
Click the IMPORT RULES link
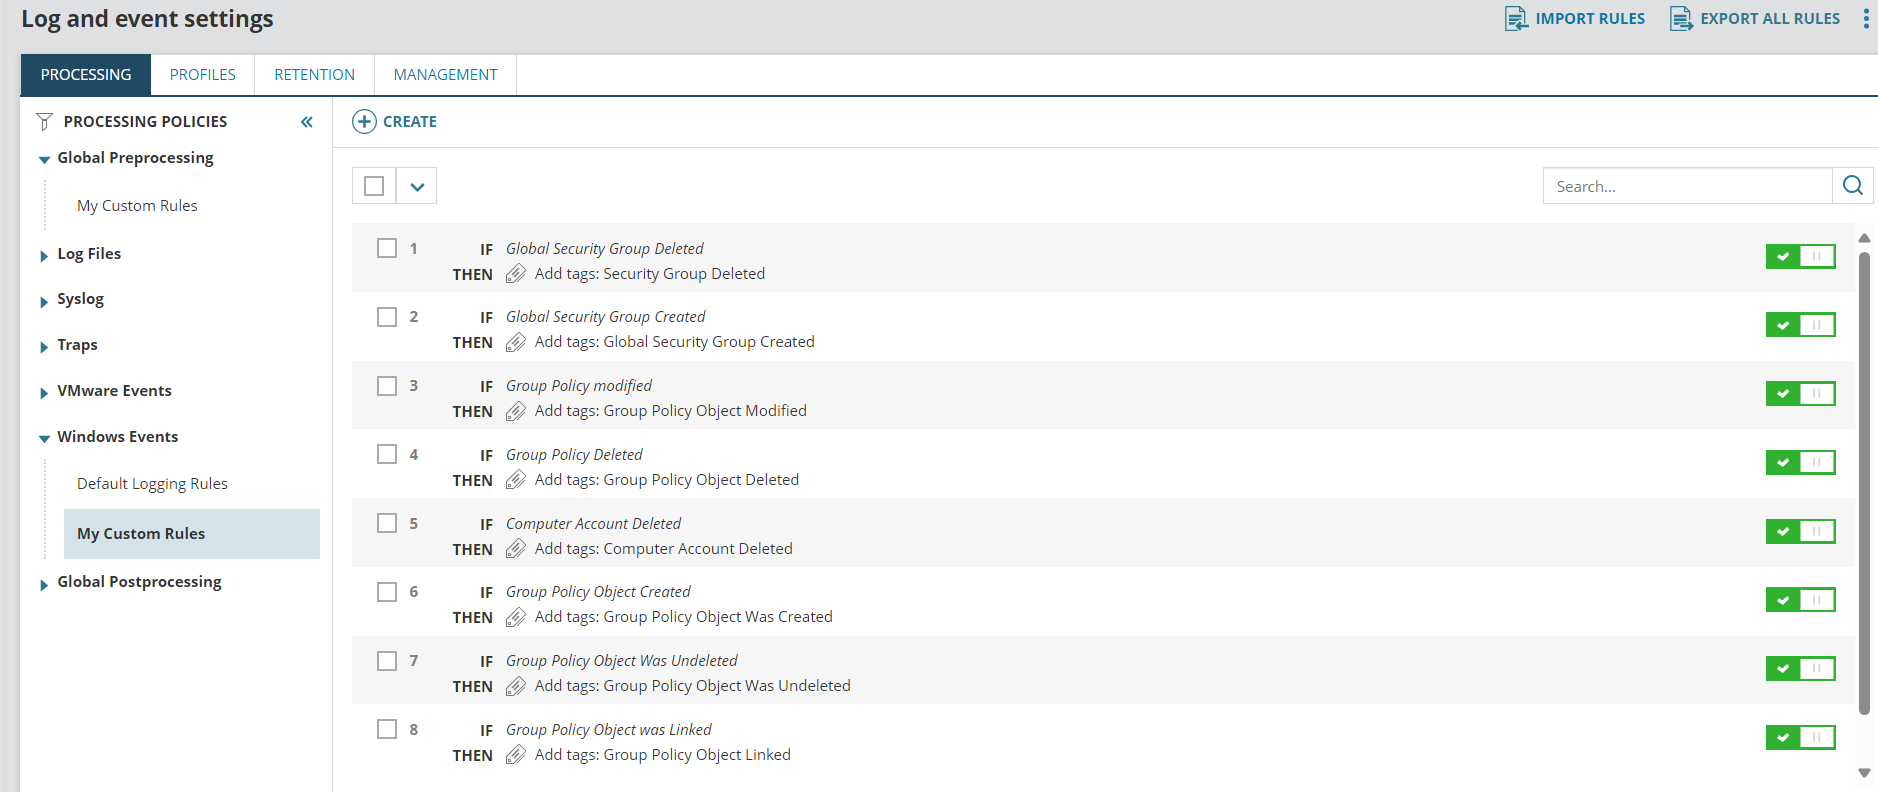tap(1590, 19)
